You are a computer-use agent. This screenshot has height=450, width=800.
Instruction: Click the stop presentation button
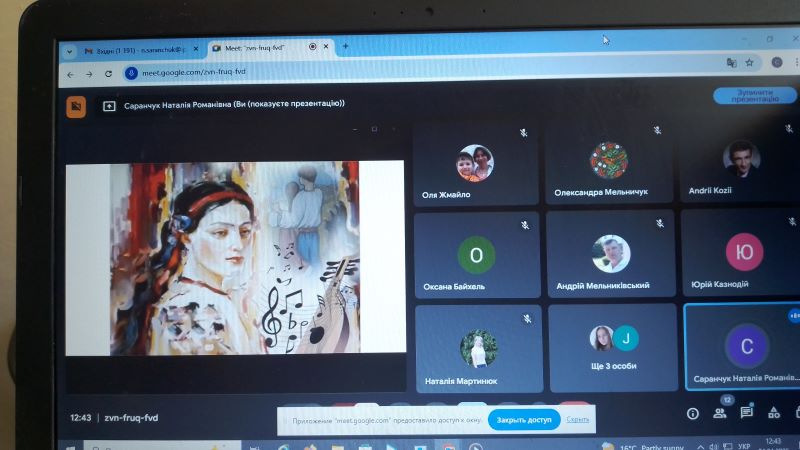tap(755, 95)
